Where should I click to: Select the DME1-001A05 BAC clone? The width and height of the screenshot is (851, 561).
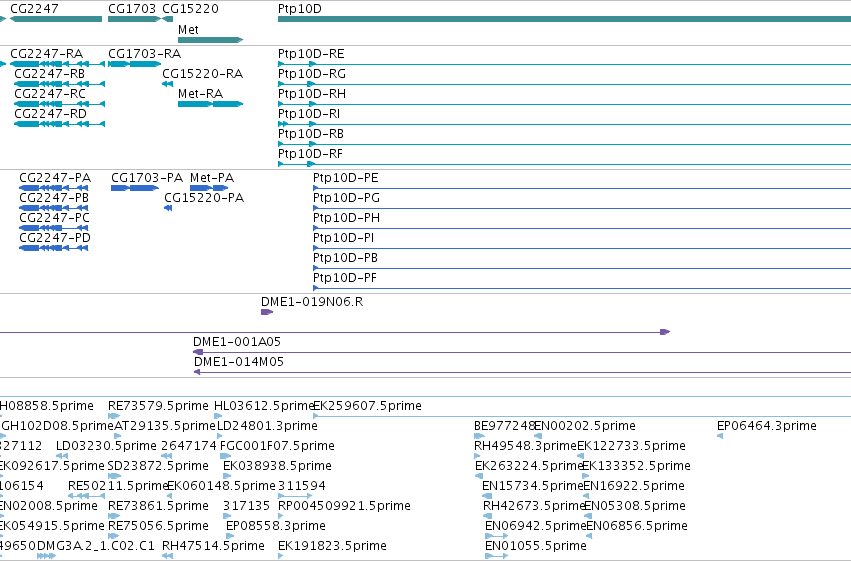522,352
